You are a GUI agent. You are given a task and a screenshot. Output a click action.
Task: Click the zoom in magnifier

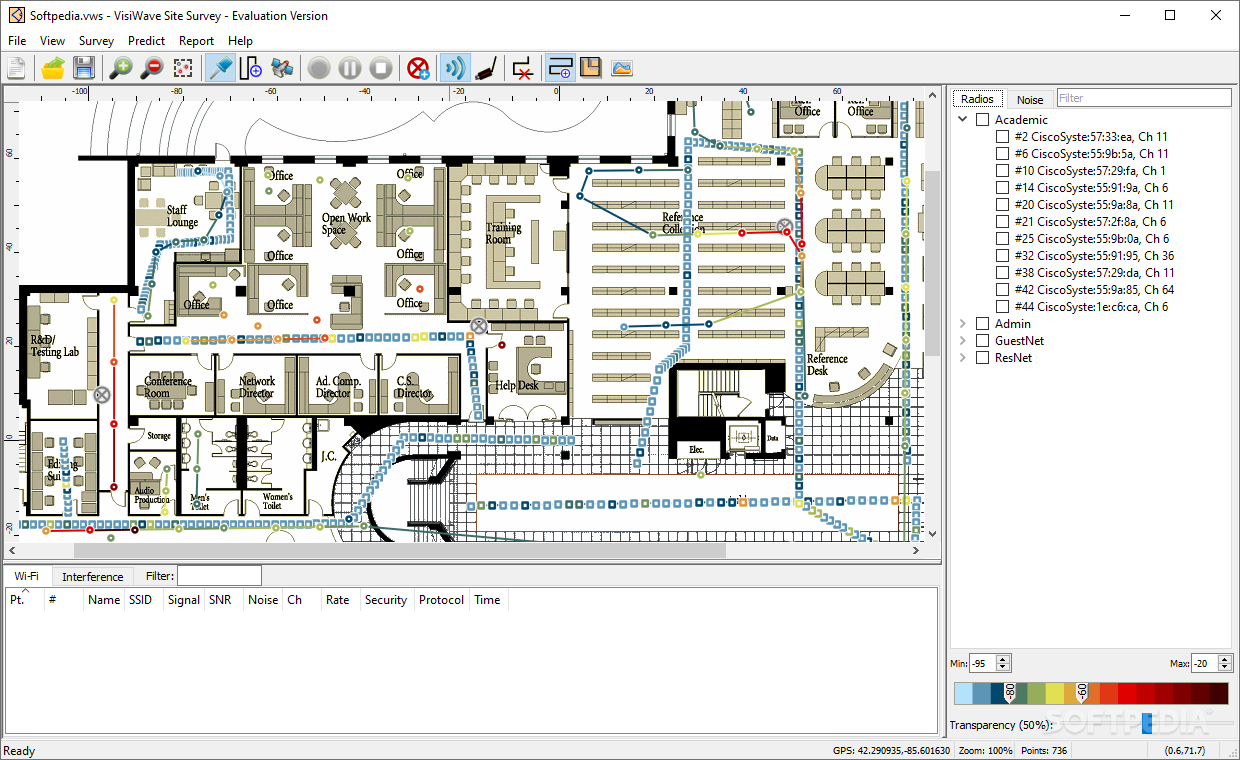[x=121, y=68]
